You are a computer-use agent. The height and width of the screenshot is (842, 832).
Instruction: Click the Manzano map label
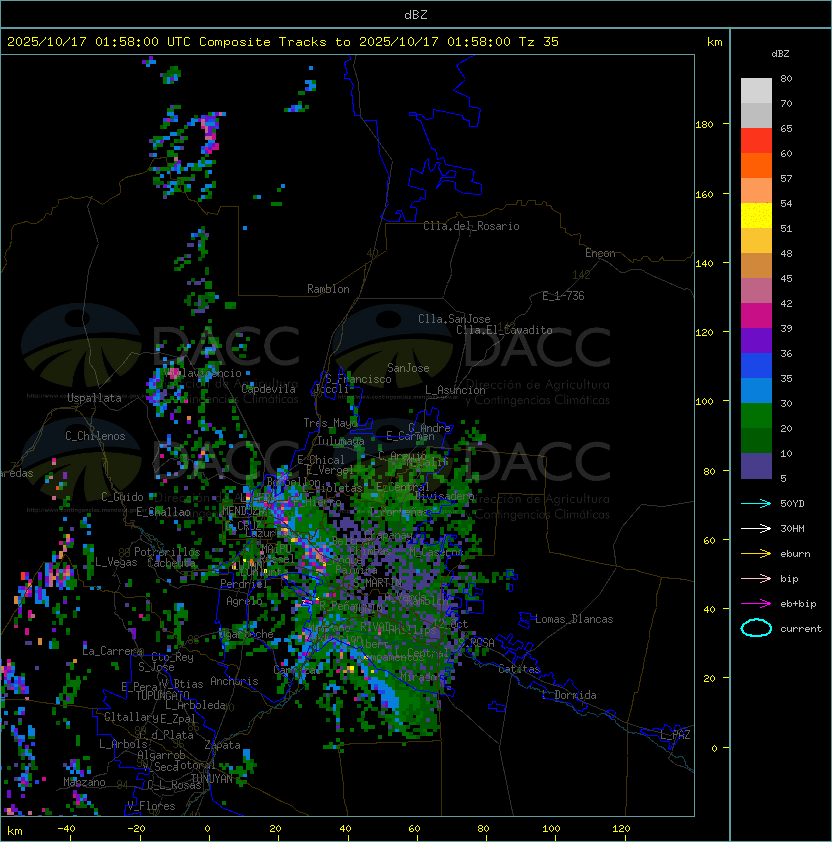84,782
